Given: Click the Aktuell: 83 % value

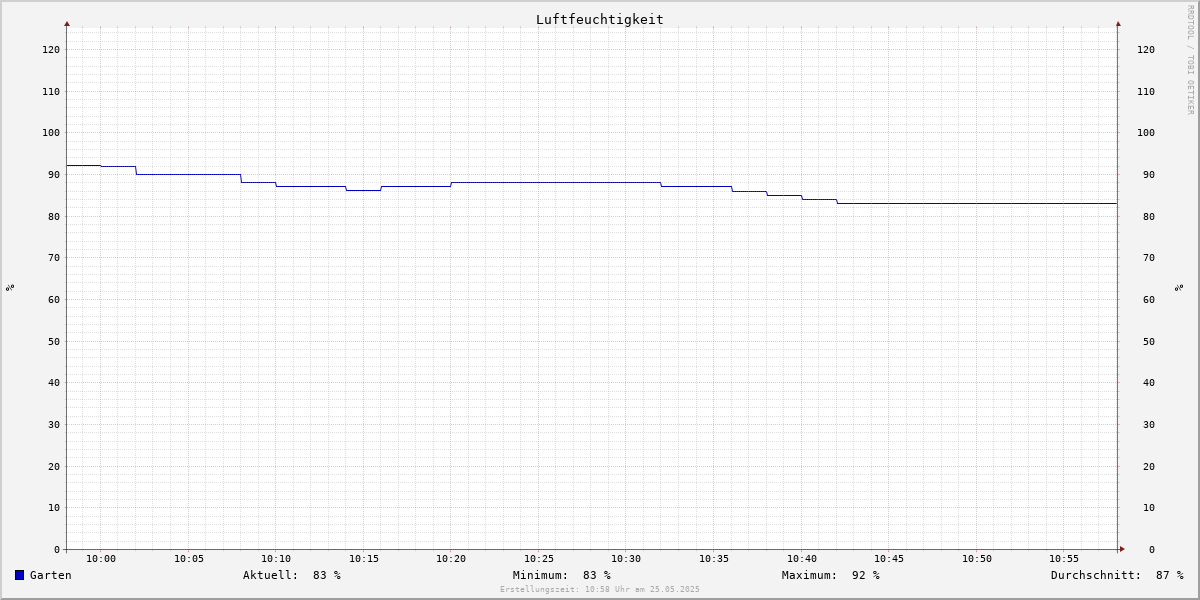Looking at the screenshot, I should tap(292, 575).
